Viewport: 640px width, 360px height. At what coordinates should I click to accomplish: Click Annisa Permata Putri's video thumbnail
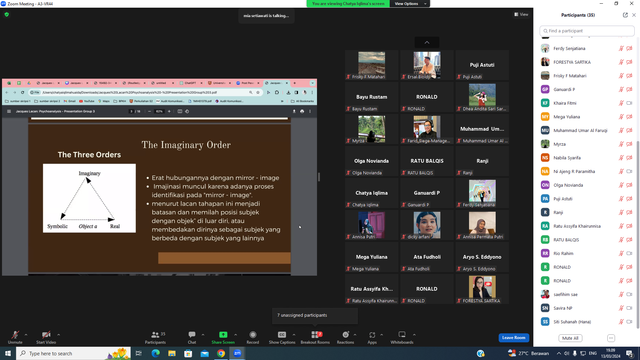coord(482,225)
